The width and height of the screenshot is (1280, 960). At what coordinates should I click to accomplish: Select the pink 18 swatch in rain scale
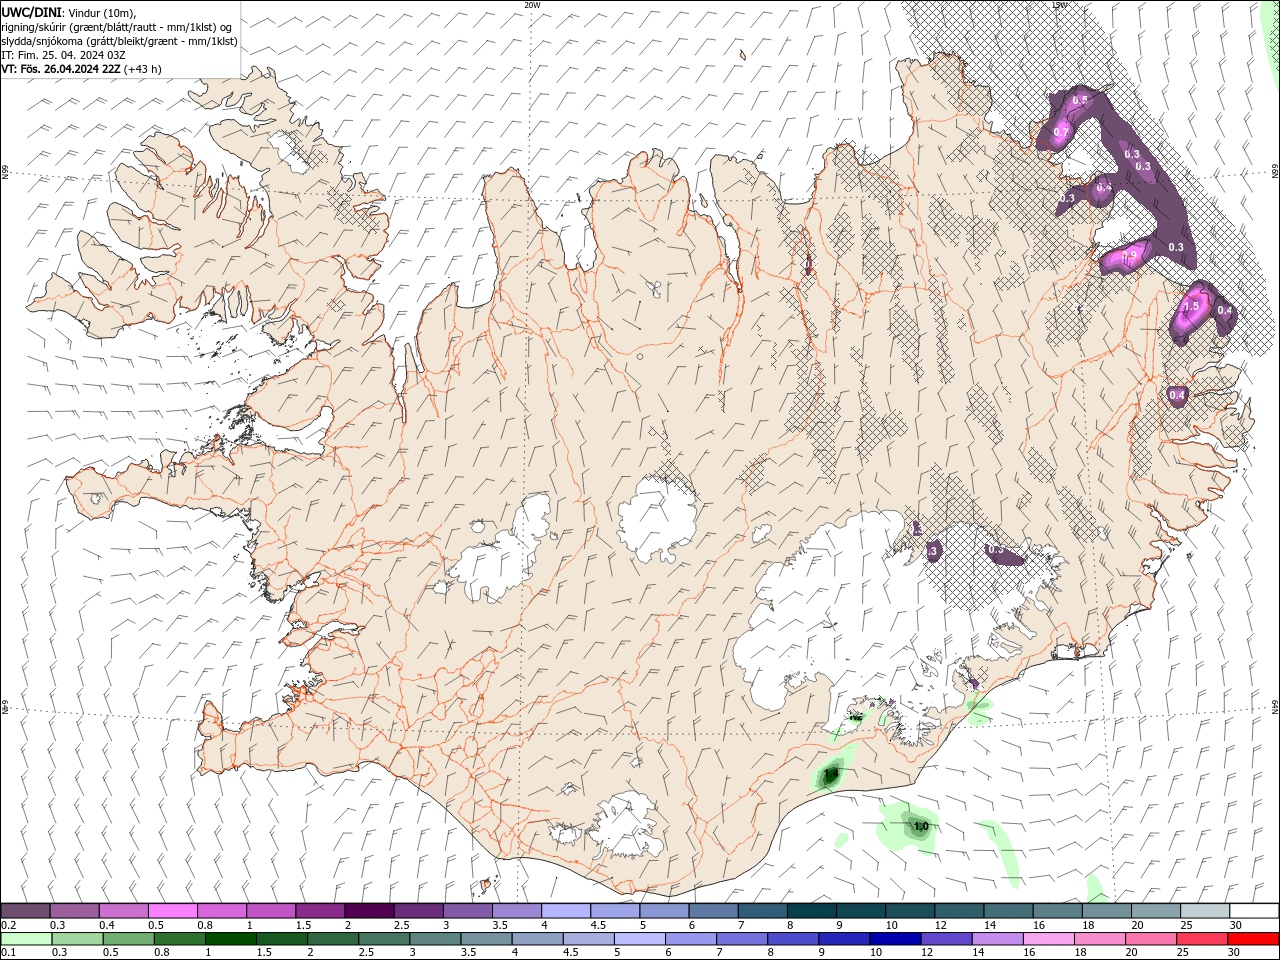[x=1100, y=939]
